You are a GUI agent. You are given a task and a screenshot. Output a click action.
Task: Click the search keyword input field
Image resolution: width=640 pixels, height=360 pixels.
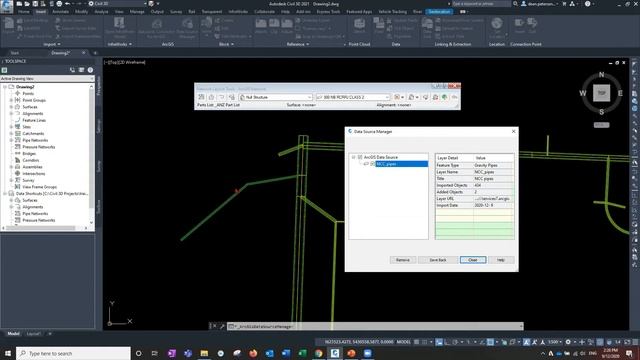coord(481,4)
